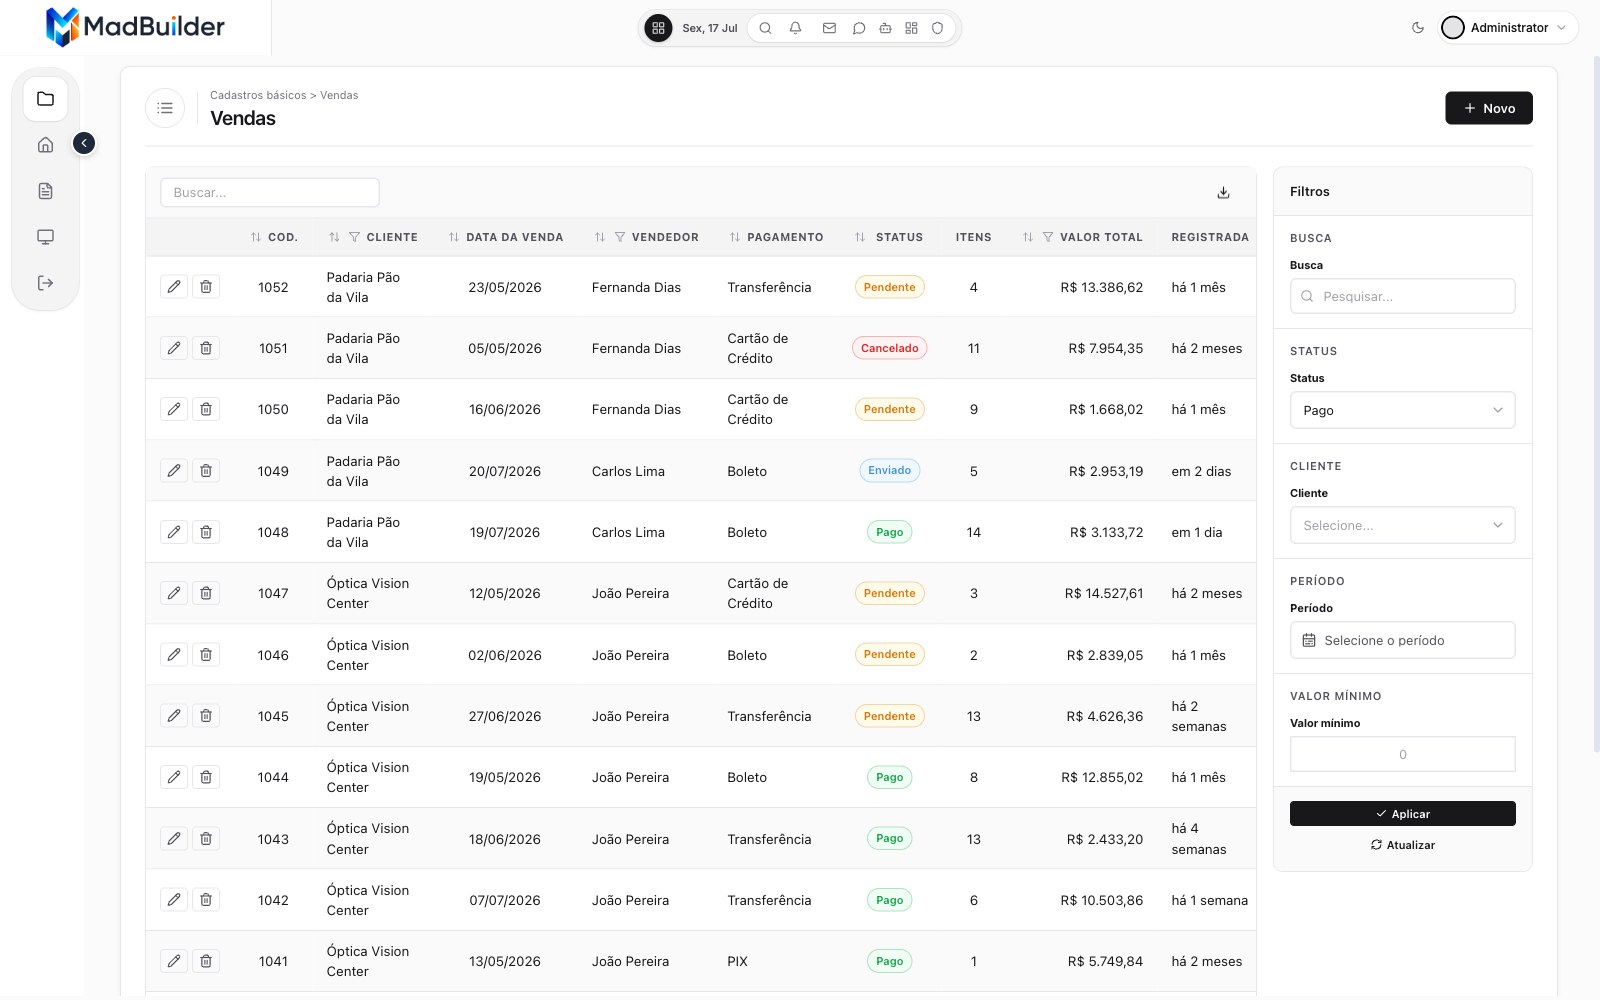Click the Buscar table search field
The height and width of the screenshot is (1000, 1600).
point(270,192)
